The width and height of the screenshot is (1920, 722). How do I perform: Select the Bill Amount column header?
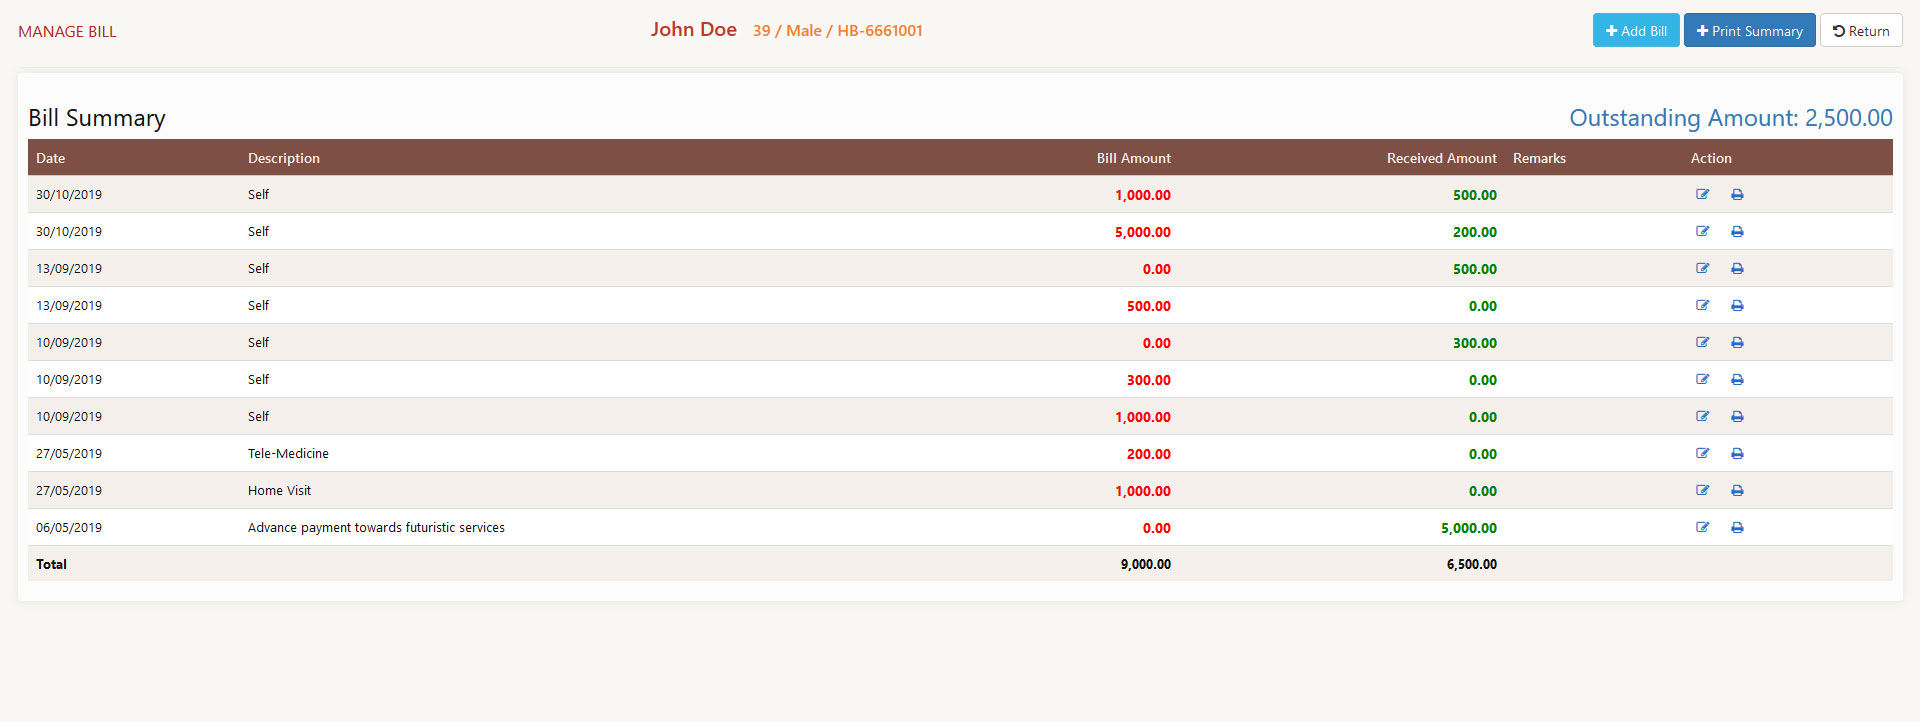(1133, 158)
